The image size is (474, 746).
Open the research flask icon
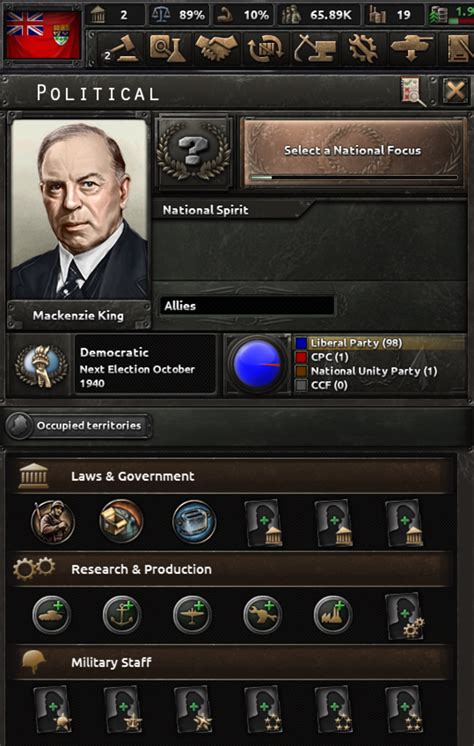point(168,49)
